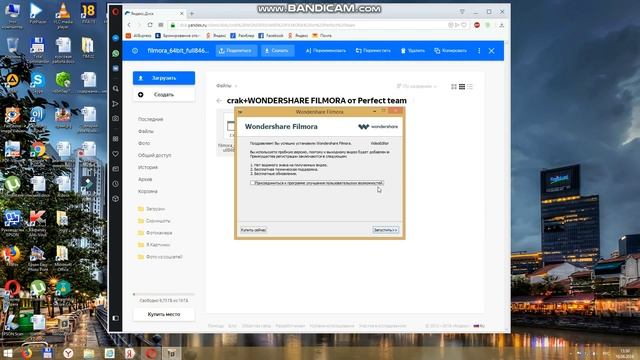This screenshot has width=640, height=360.
Task: Switch to the middle tiles view icon
Action: (x=462, y=87)
